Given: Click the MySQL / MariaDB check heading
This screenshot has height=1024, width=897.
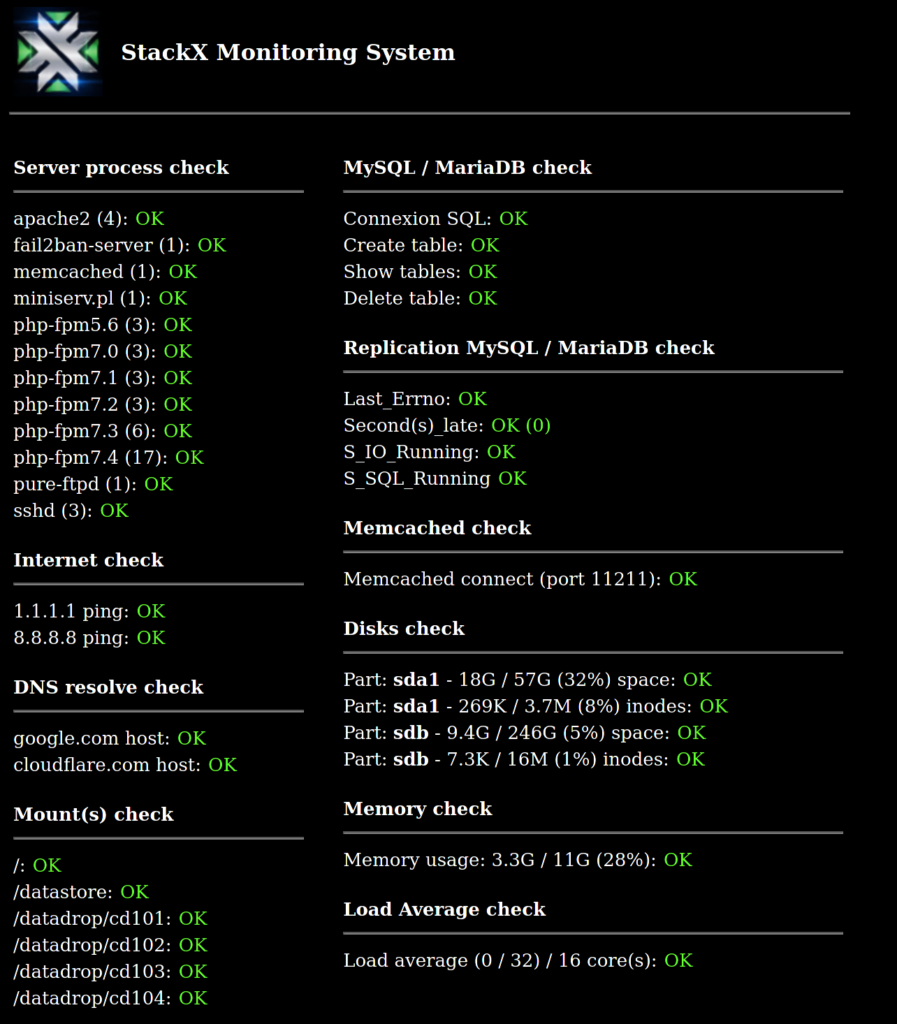Looking at the screenshot, I should click(x=467, y=168).
